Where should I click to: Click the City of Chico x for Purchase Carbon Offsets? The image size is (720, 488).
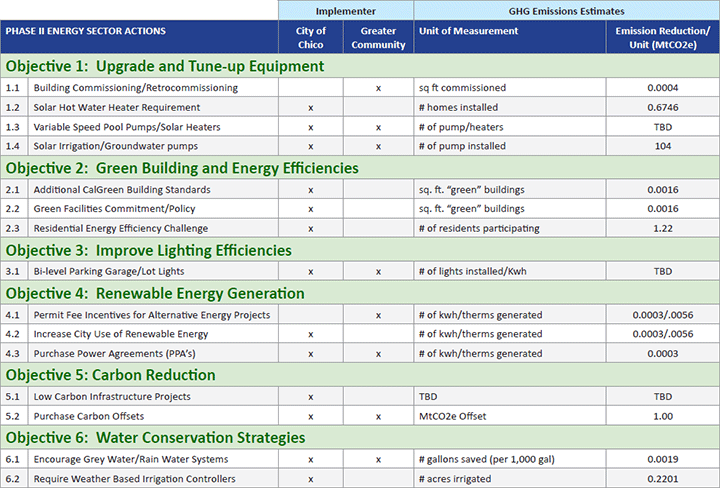pyautogui.click(x=311, y=416)
